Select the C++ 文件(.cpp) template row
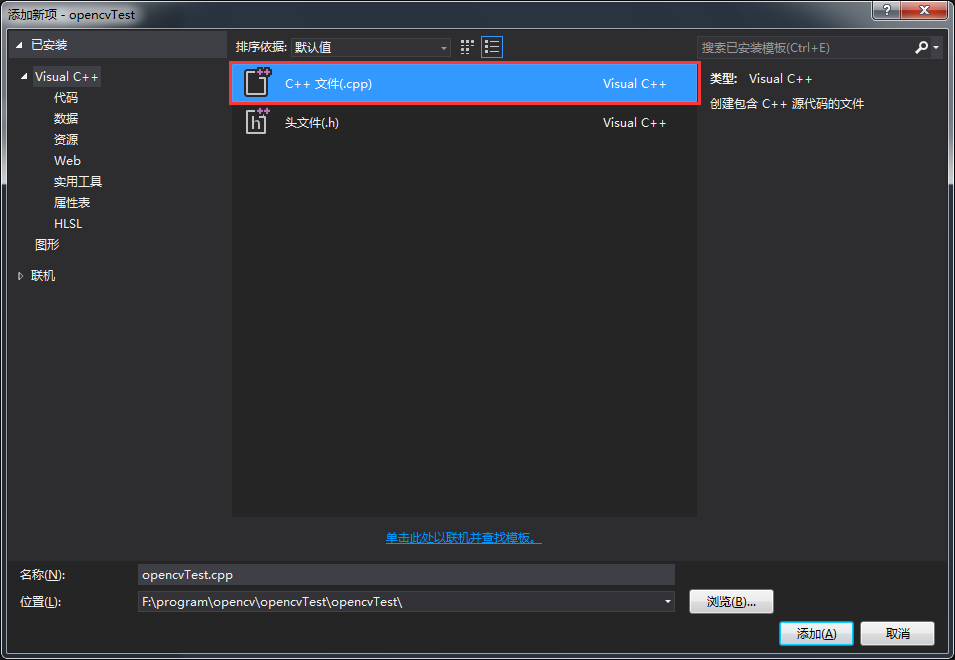955x660 pixels. click(x=465, y=83)
